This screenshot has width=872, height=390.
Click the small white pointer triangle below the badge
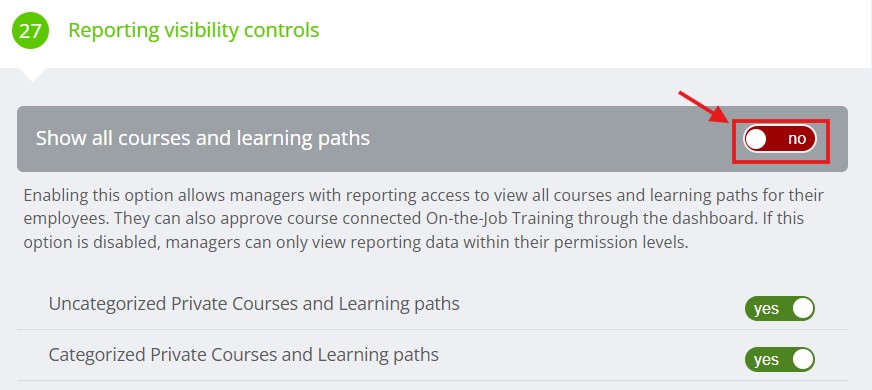click(x=32, y=75)
